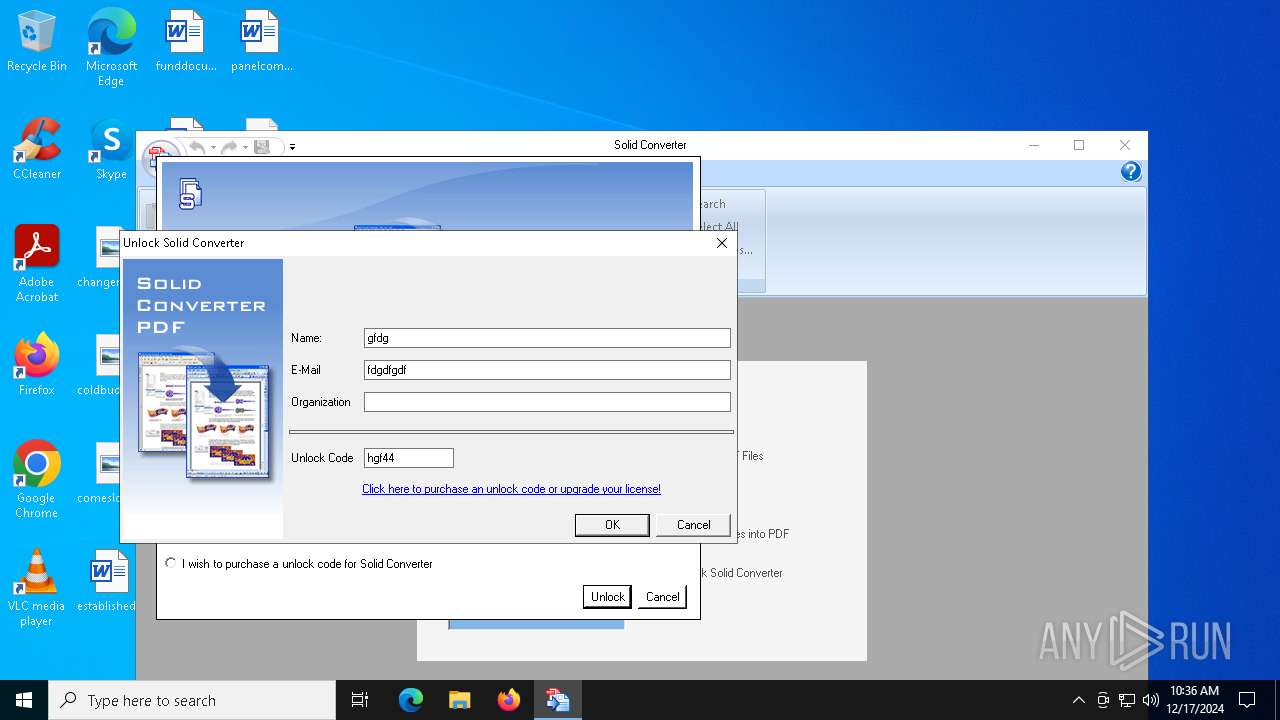Click into the E-Mail field
The image size is (1280, 720).
[x=547, y=370]
